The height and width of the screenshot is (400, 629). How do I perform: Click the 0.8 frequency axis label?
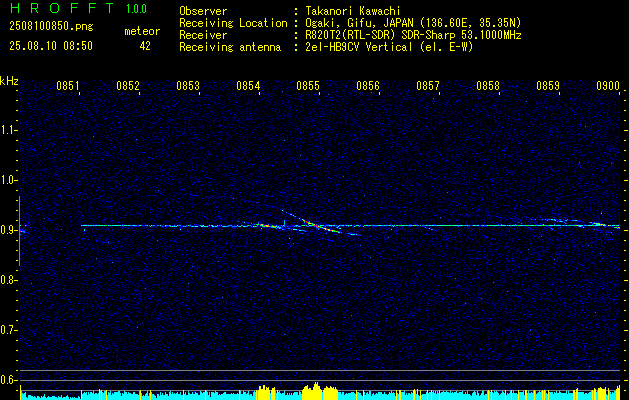pos(8,280)
